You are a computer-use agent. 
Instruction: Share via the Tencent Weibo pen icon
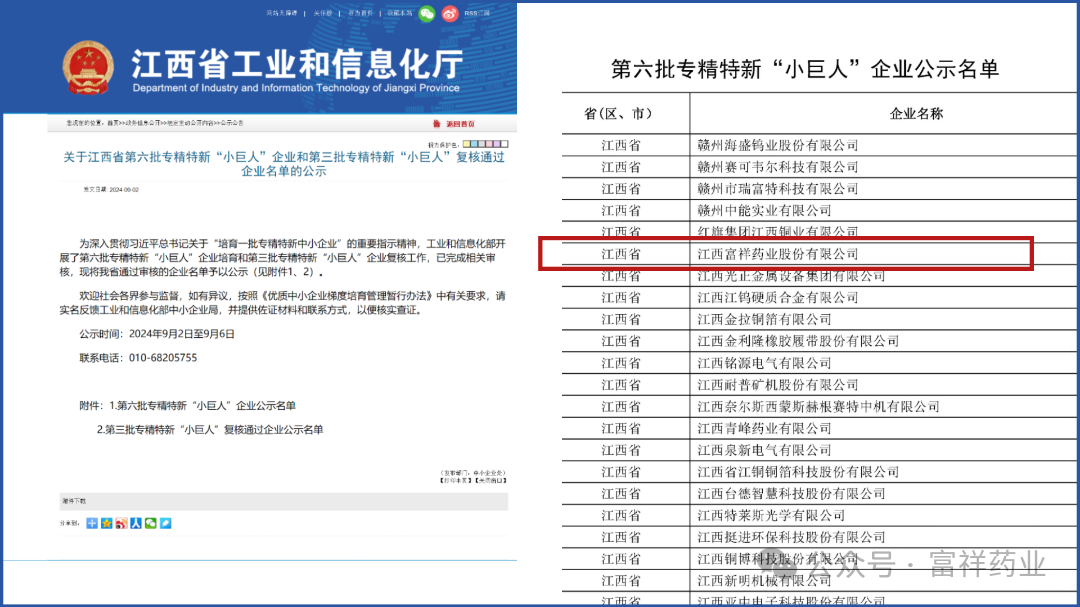click(165, 523)
